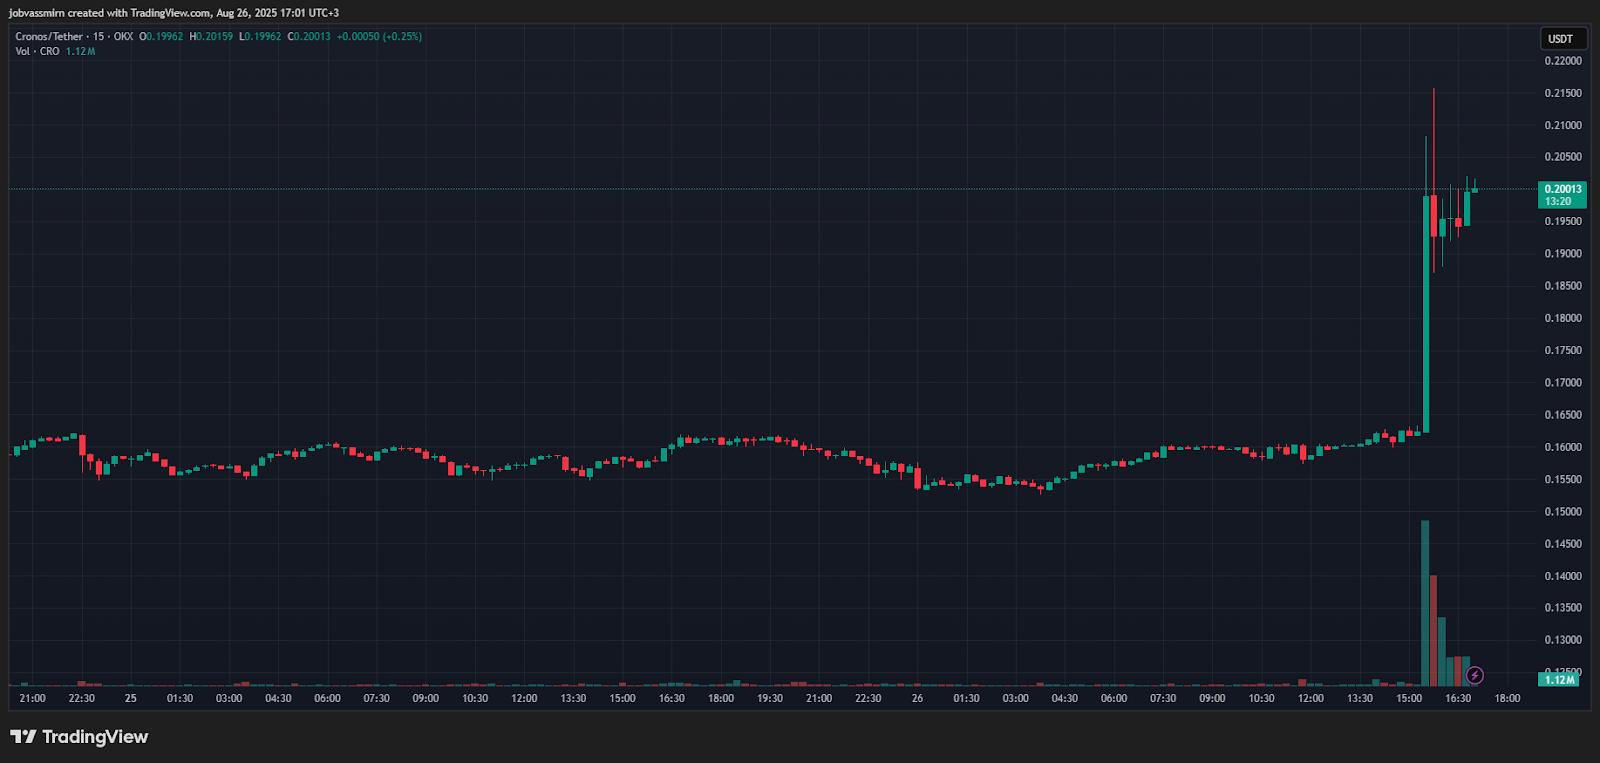Click the 19:30 time axis label
The height and width of the screenshot is (763, 1600).
tap(770, 698)
